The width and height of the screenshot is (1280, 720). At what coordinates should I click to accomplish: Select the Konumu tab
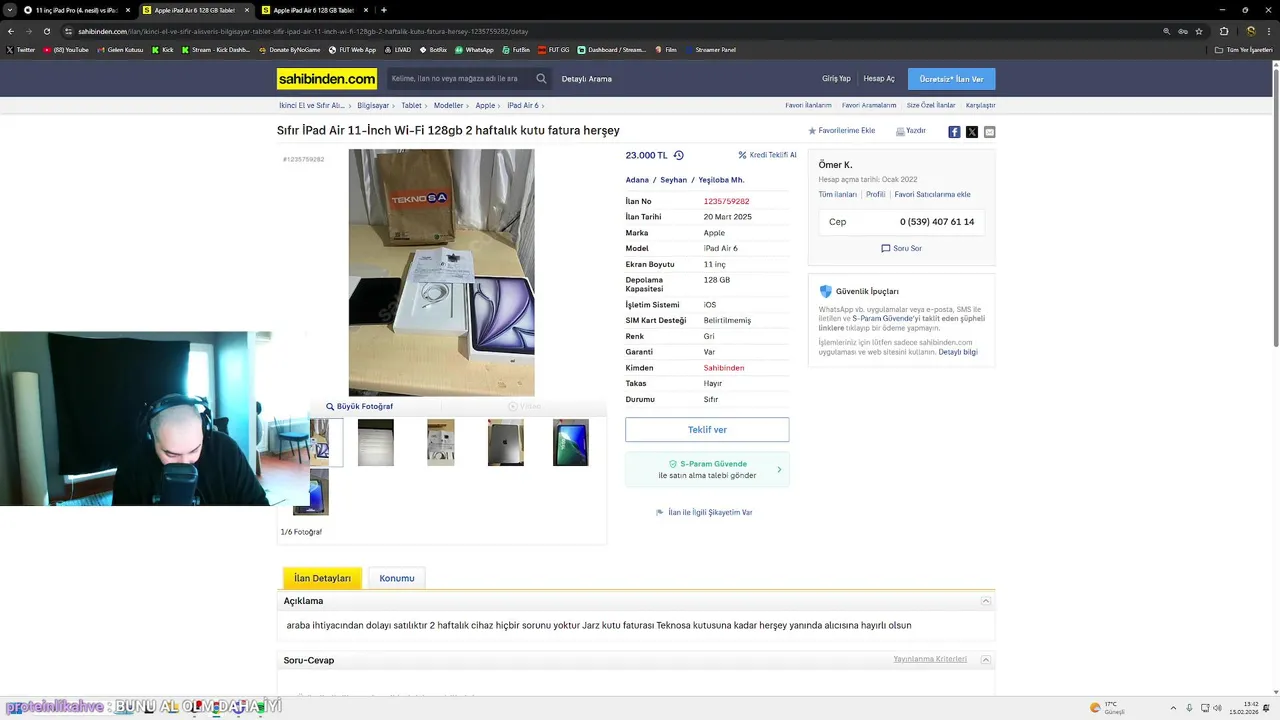tap(397, 578)
